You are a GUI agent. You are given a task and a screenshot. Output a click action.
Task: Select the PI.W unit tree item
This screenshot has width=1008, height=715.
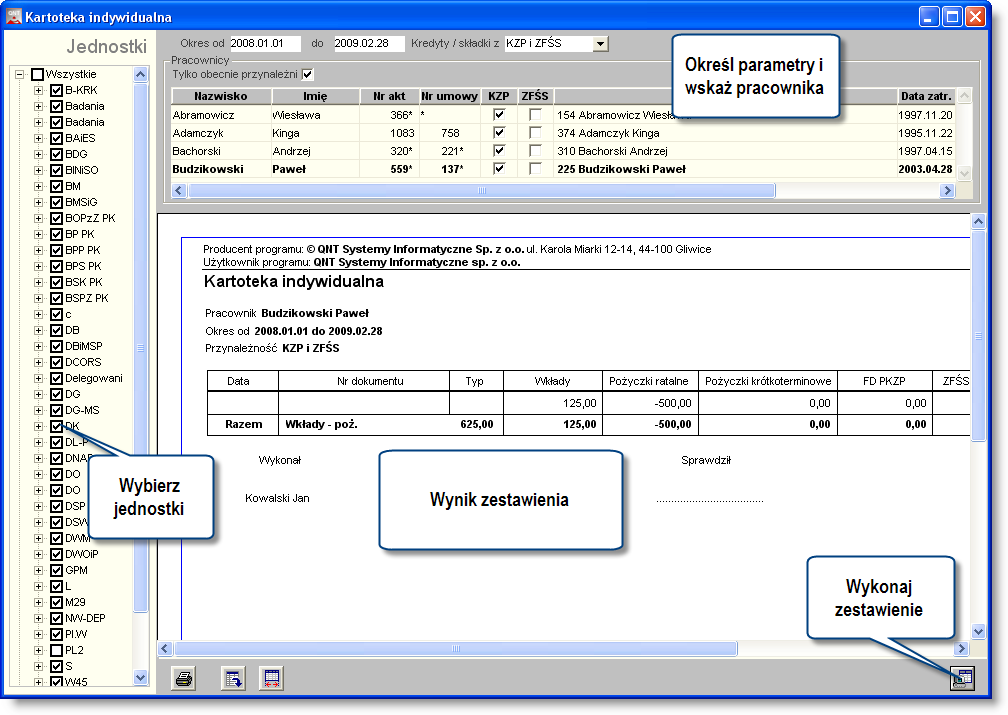click(76, 635)
